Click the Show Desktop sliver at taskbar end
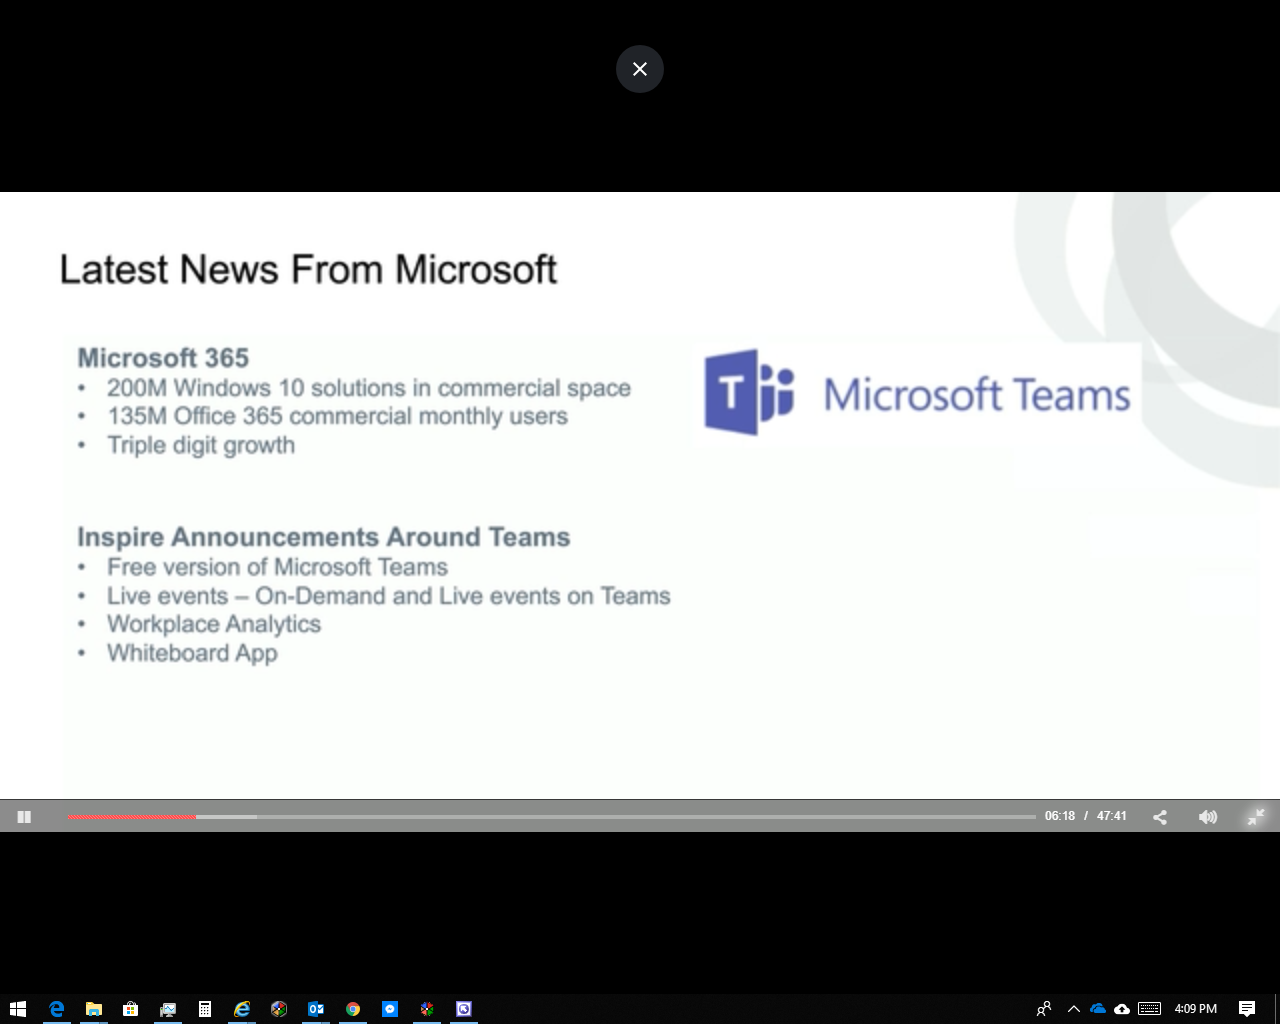Viewport: 1280px width, 1024px height. [x=1277, y=1009]
